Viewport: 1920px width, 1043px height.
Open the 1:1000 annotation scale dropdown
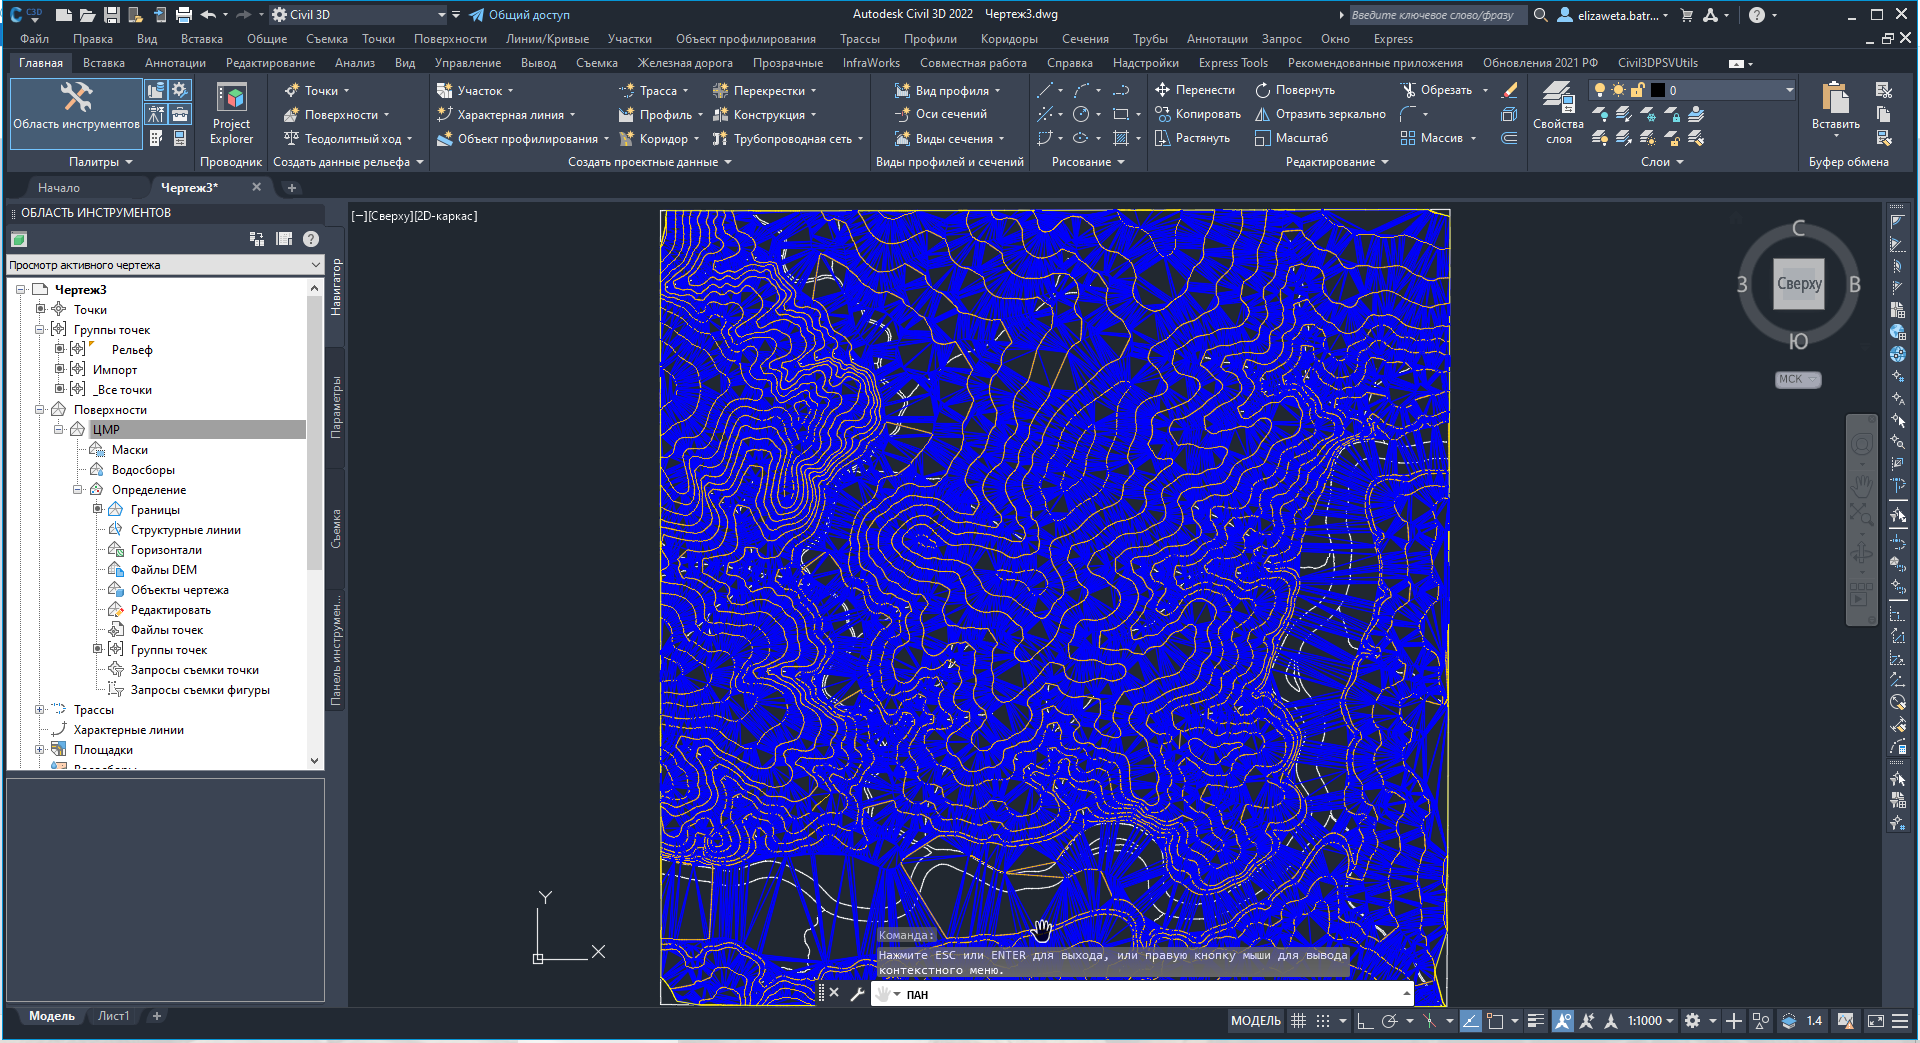point(1650,1021)
